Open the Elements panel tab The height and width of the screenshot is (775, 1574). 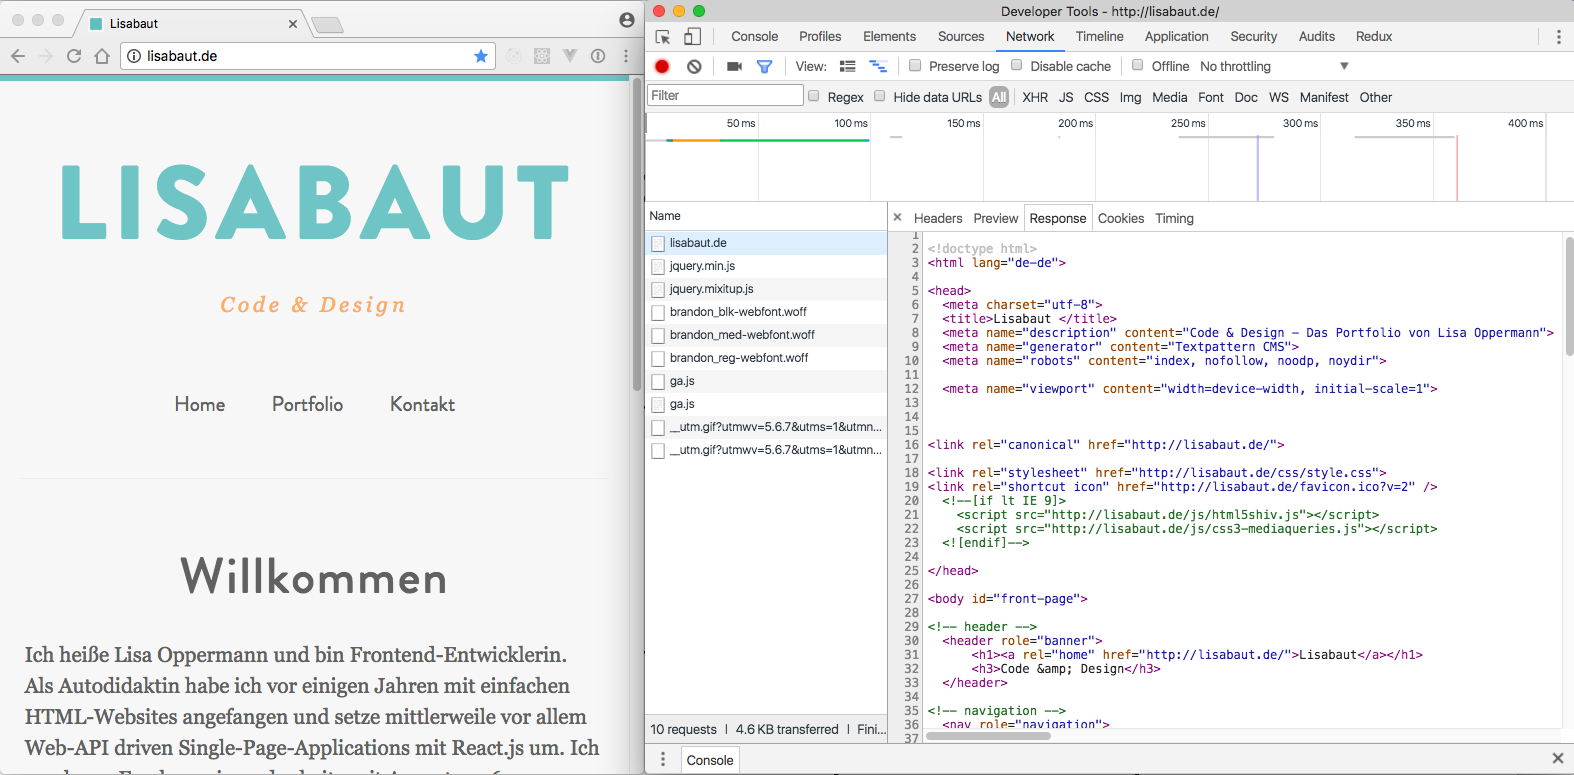coord(889,37)
